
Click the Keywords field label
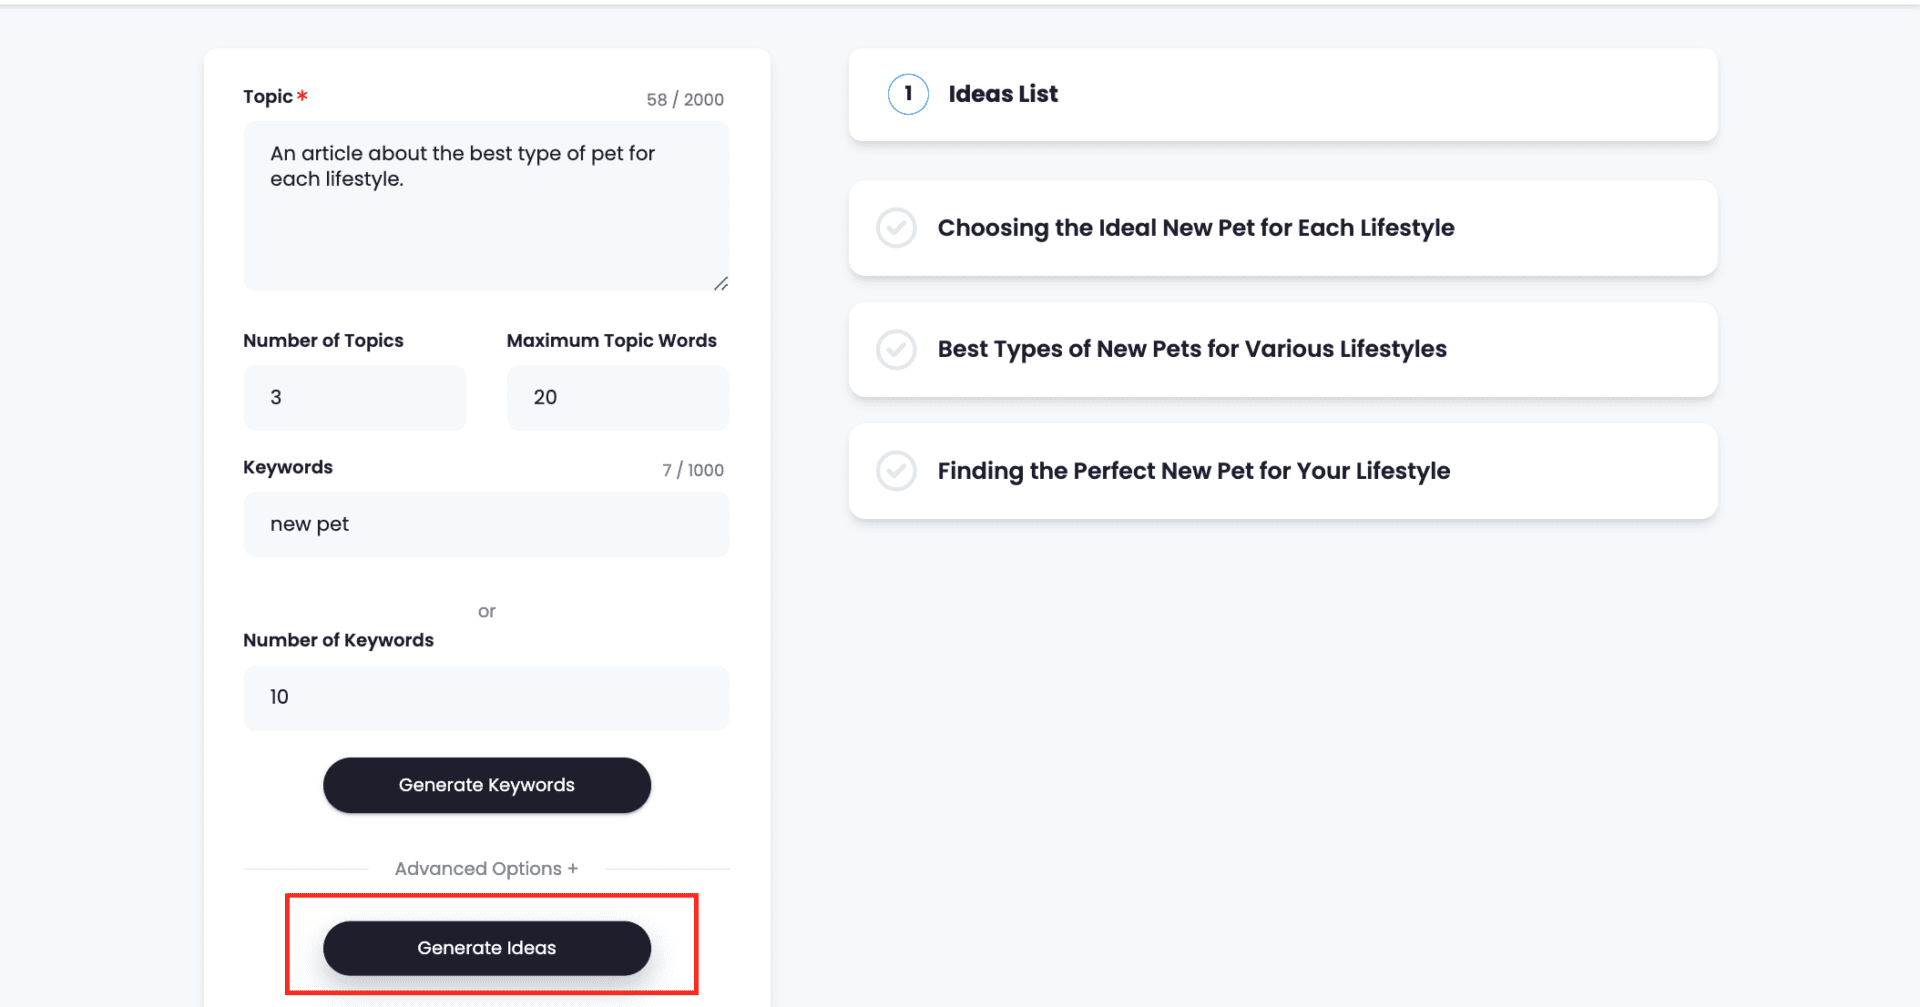tap(288, 467)
